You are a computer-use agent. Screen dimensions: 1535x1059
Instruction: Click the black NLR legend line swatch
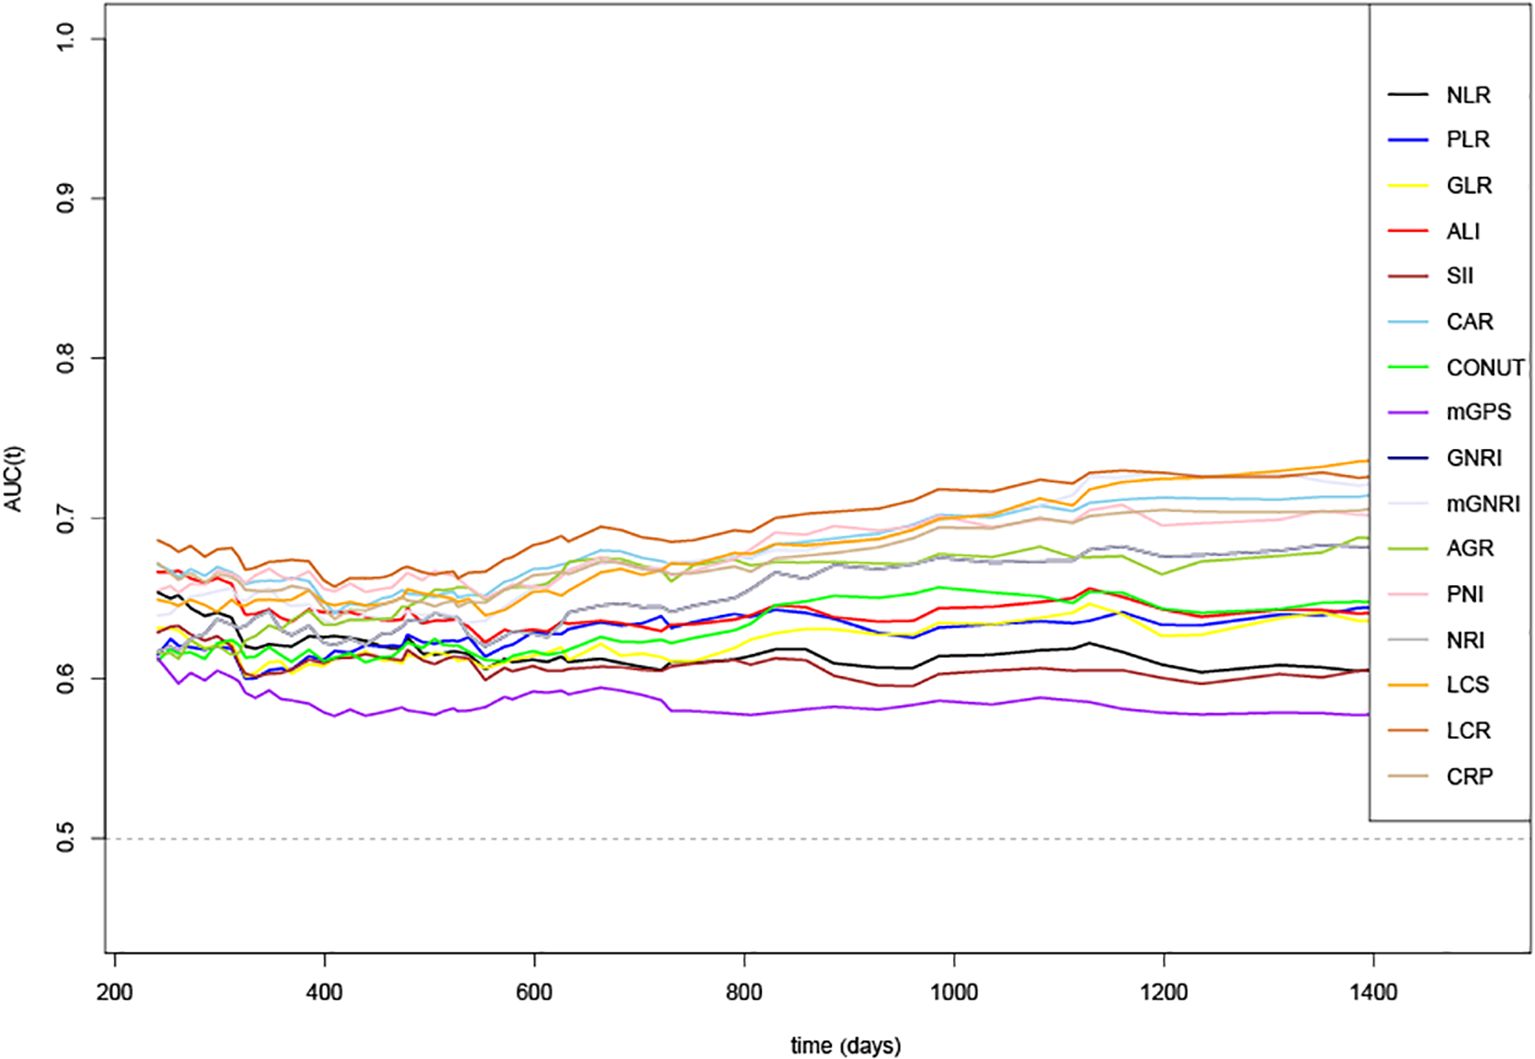1406,96
